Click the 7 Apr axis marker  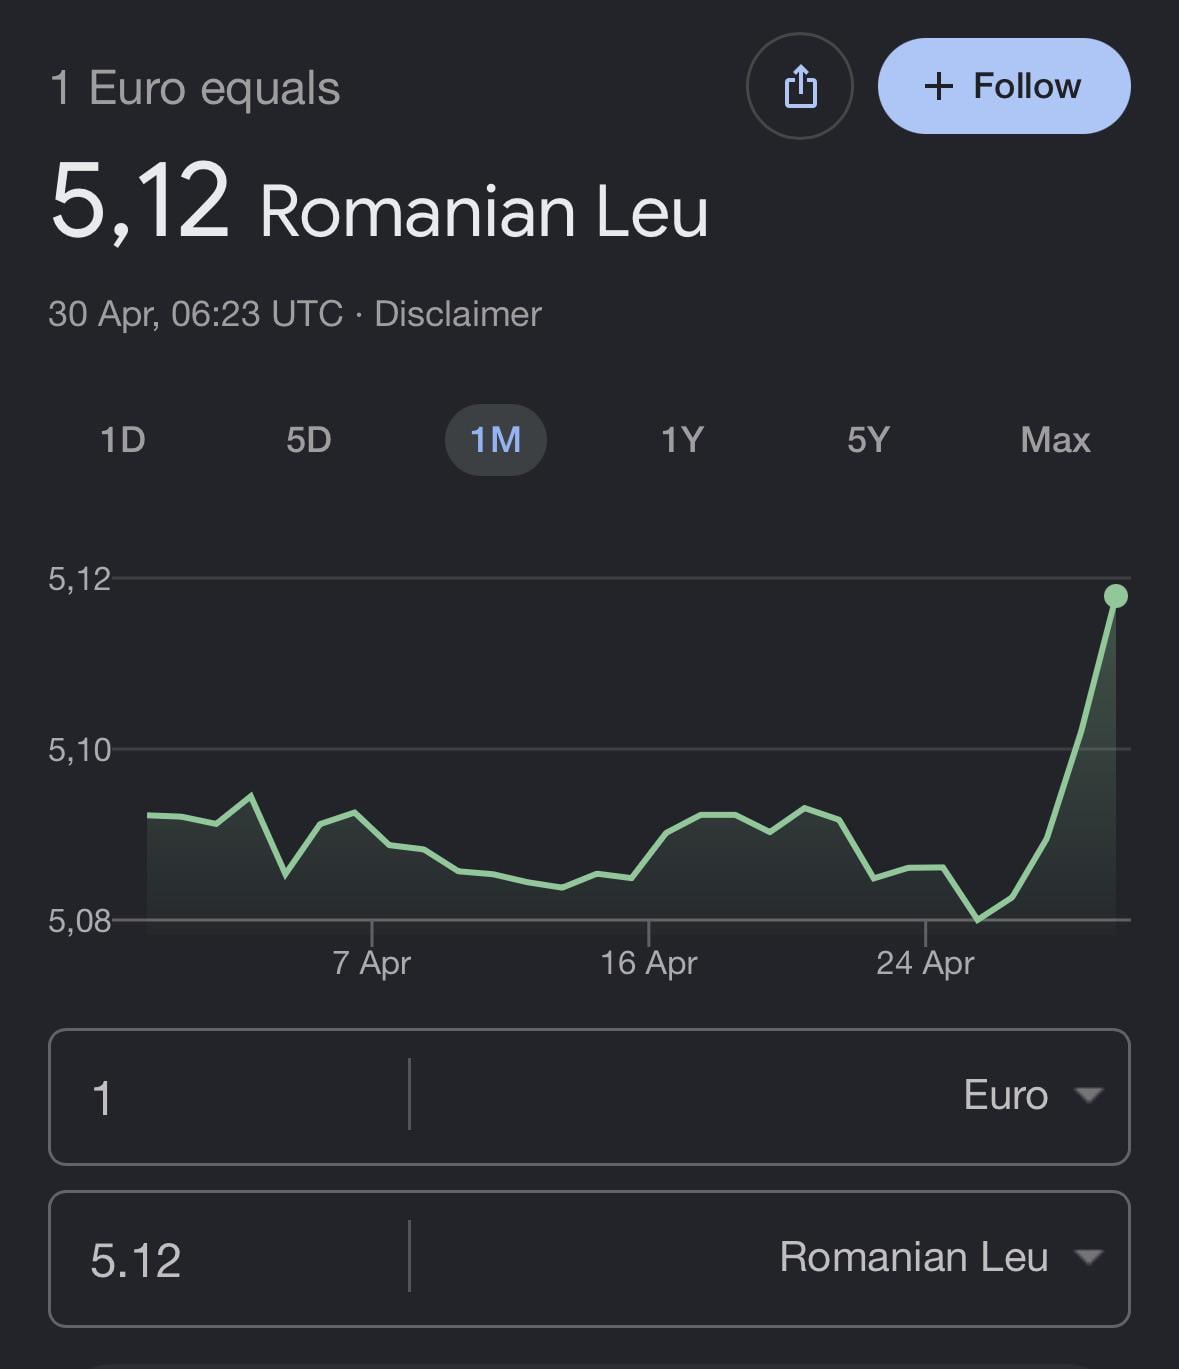click(372, 962)
